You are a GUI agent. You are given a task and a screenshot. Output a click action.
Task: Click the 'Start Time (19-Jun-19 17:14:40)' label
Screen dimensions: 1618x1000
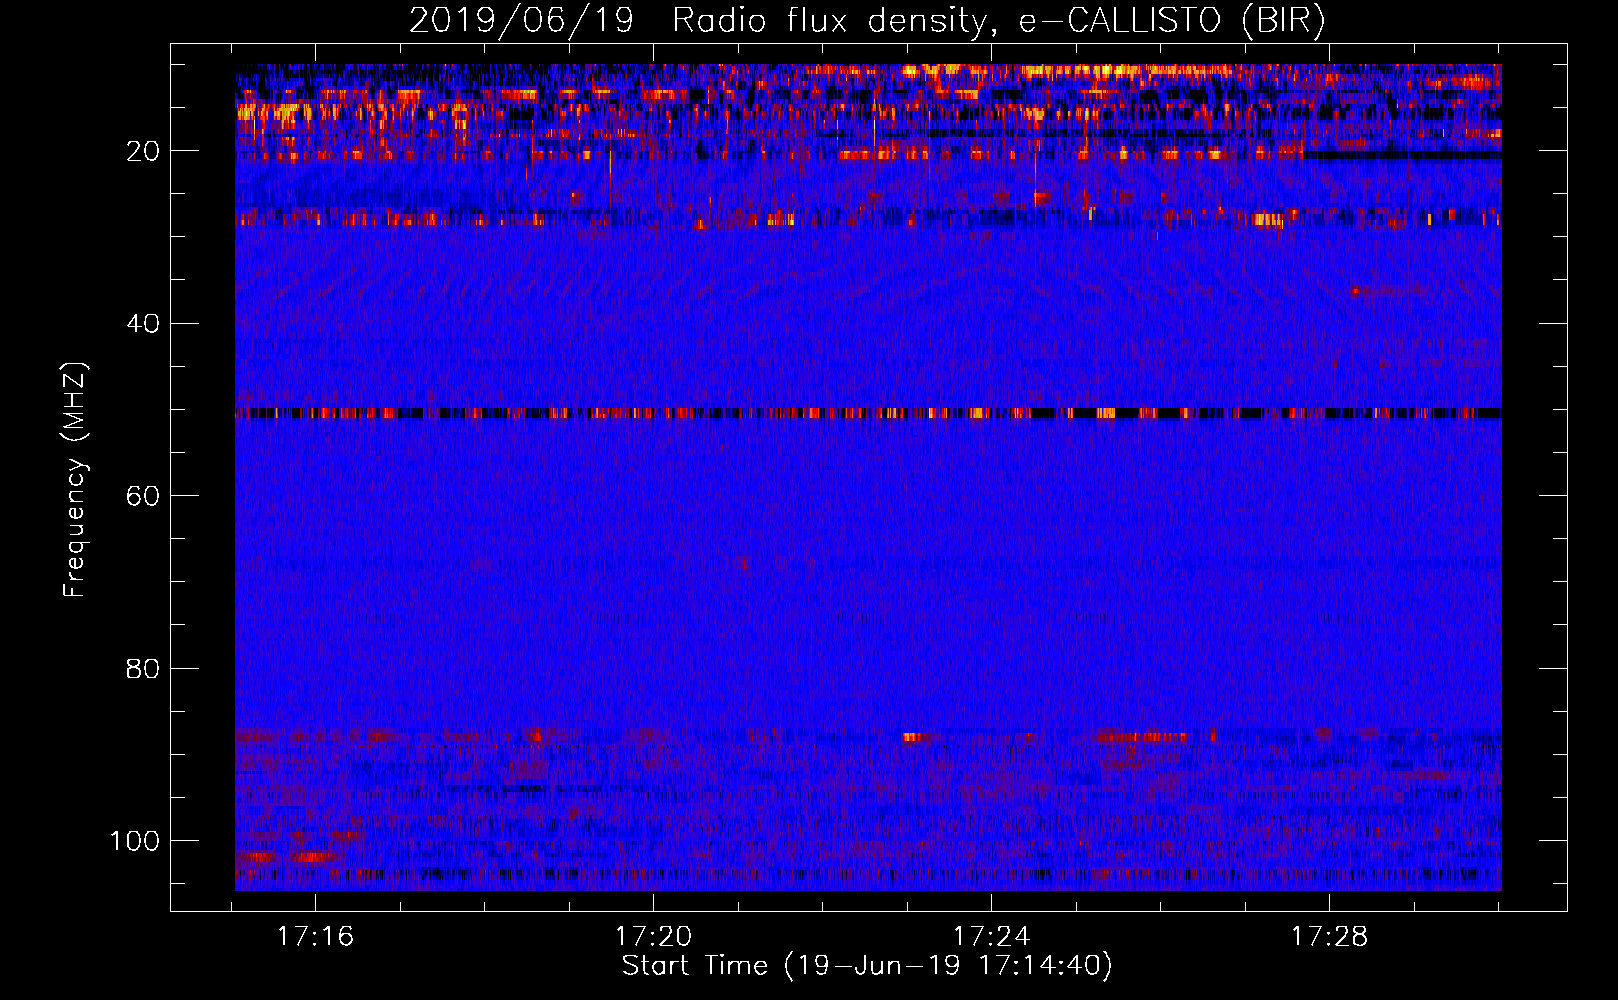(867, 966)
